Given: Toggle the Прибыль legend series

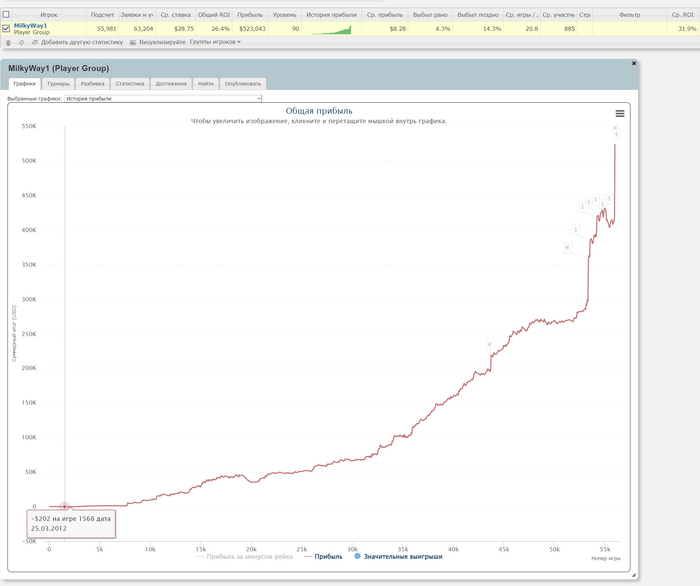Looking at the screenshot, I should (x=323, y=557).
